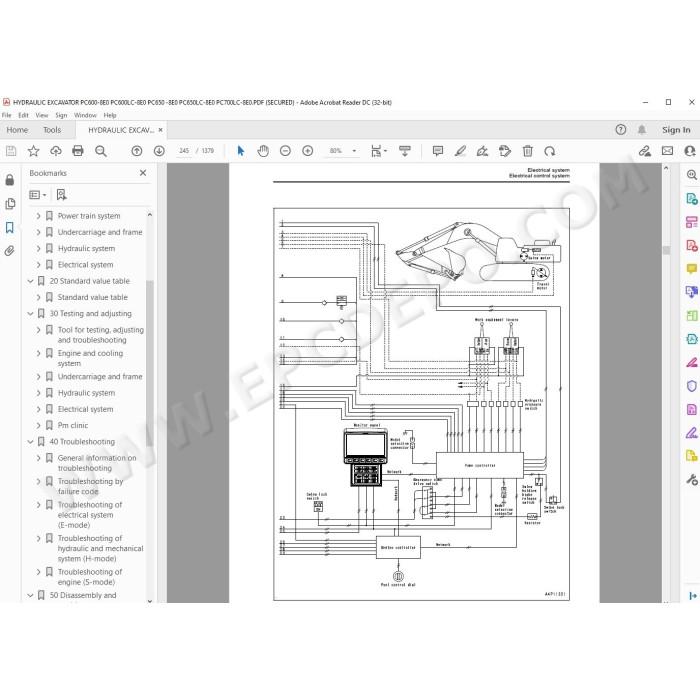Open Tool for testing, adjusting bookmark
The width and height of the screenshot is (700, 700).
click(x=101, y=335)
